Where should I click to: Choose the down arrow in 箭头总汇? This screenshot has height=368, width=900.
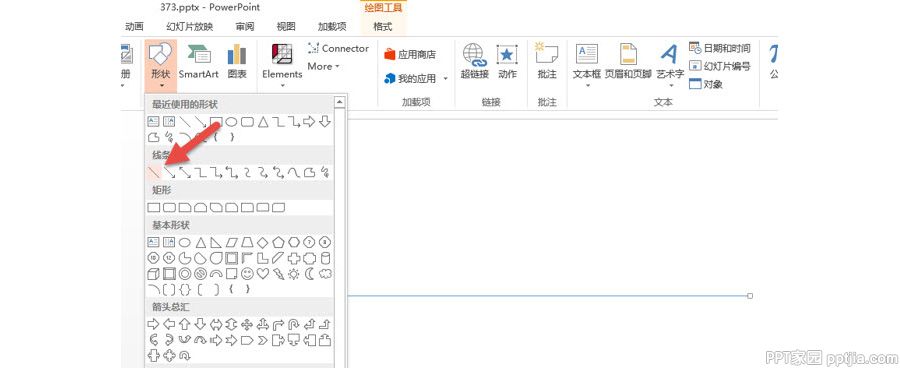pyautogui.click(x=200, y=324)
